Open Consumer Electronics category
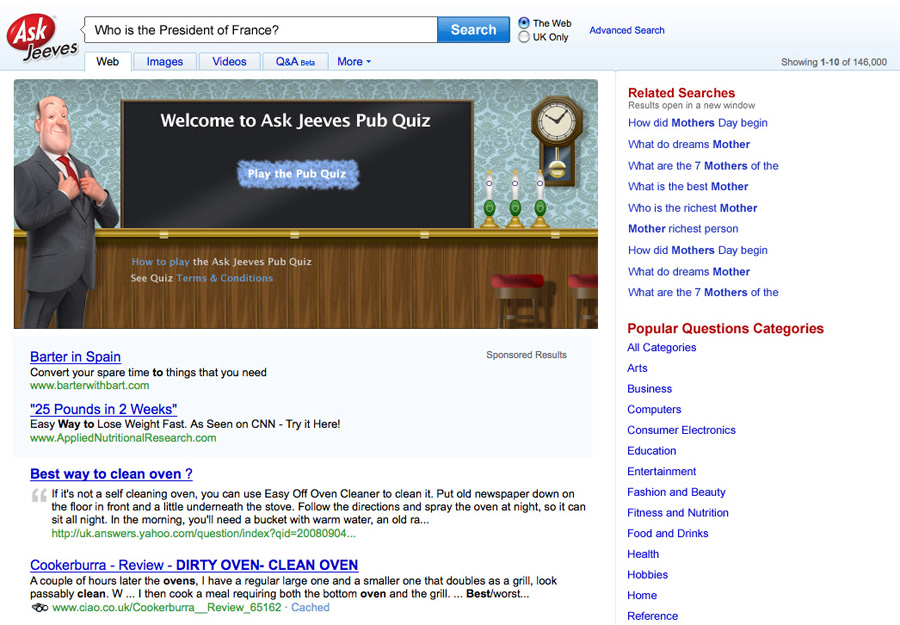900x625 pixels. (x=681, y=430)
